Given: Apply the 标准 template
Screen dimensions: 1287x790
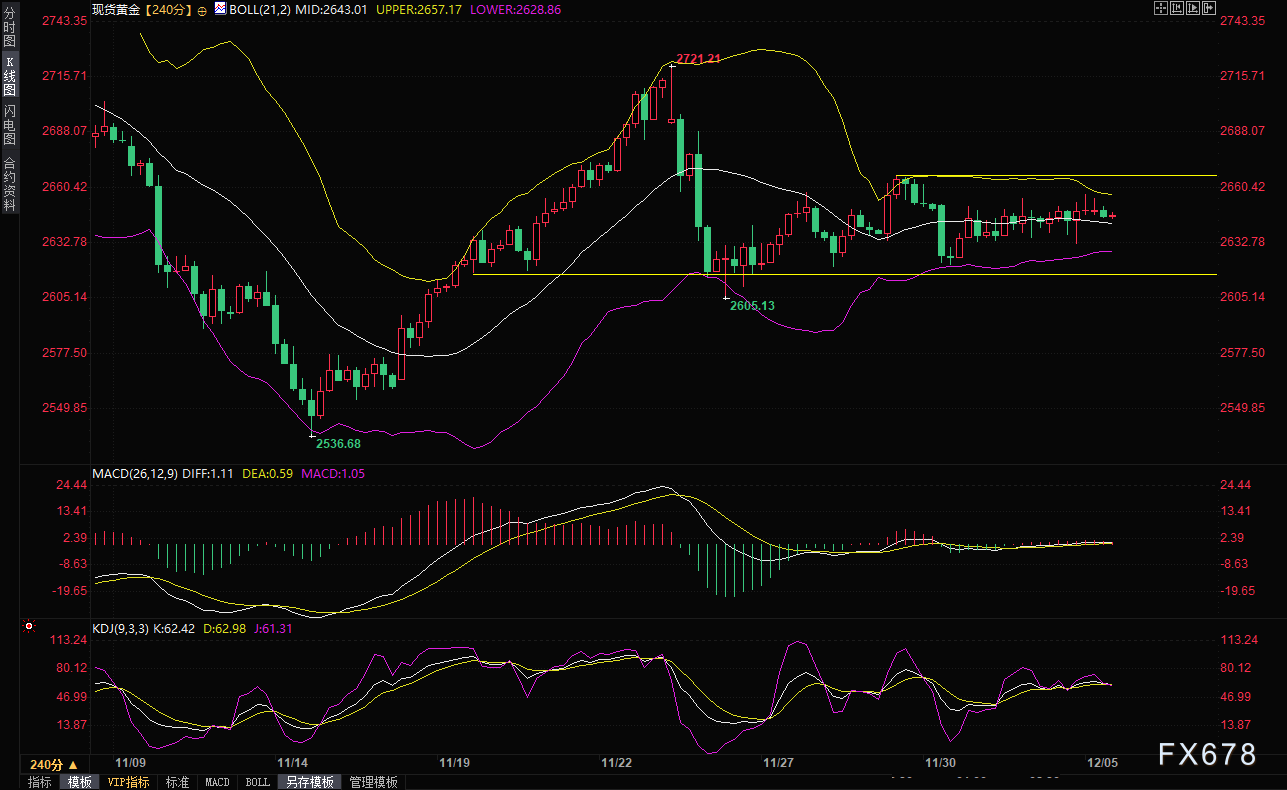Looking at the screenshot, I should click(177, 782).
